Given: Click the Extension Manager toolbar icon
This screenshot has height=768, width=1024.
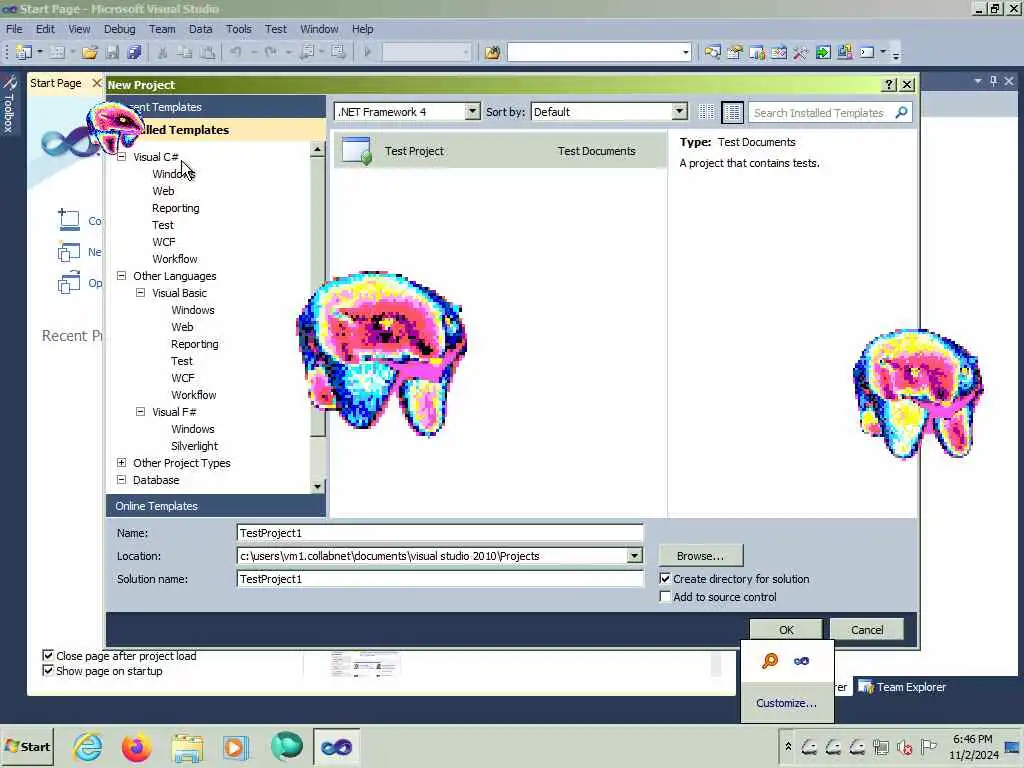Looking at the screenshot, I should (x=845, y=52).
